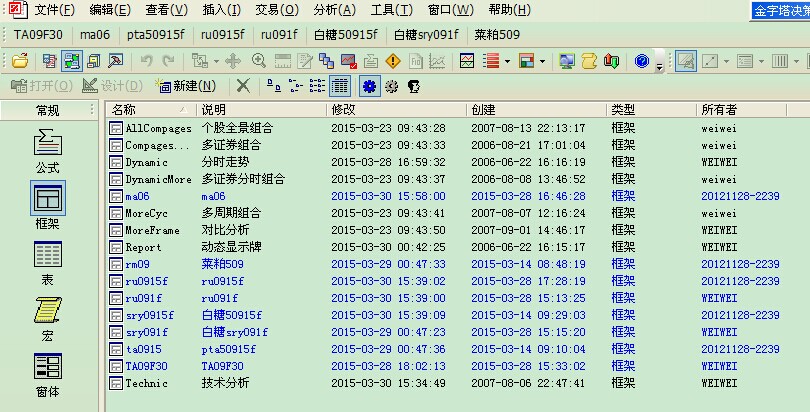Switch to 菜粕509 tab
Viewport: 810px width, 412px height.
497,35
